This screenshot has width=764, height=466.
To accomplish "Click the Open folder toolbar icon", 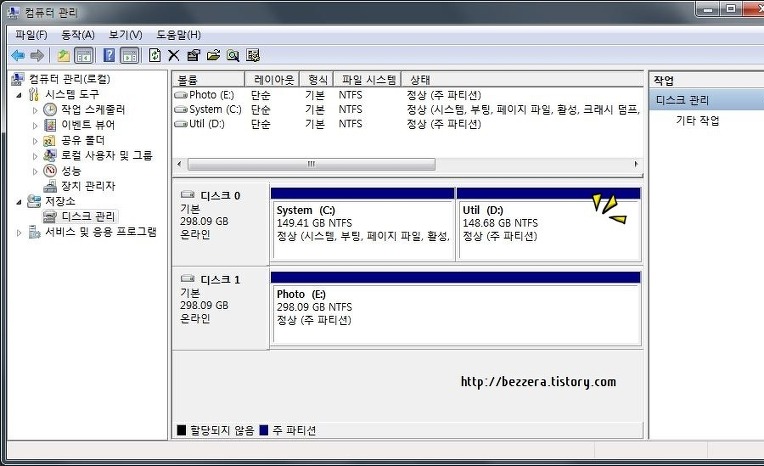I will (x=213, y=56).
